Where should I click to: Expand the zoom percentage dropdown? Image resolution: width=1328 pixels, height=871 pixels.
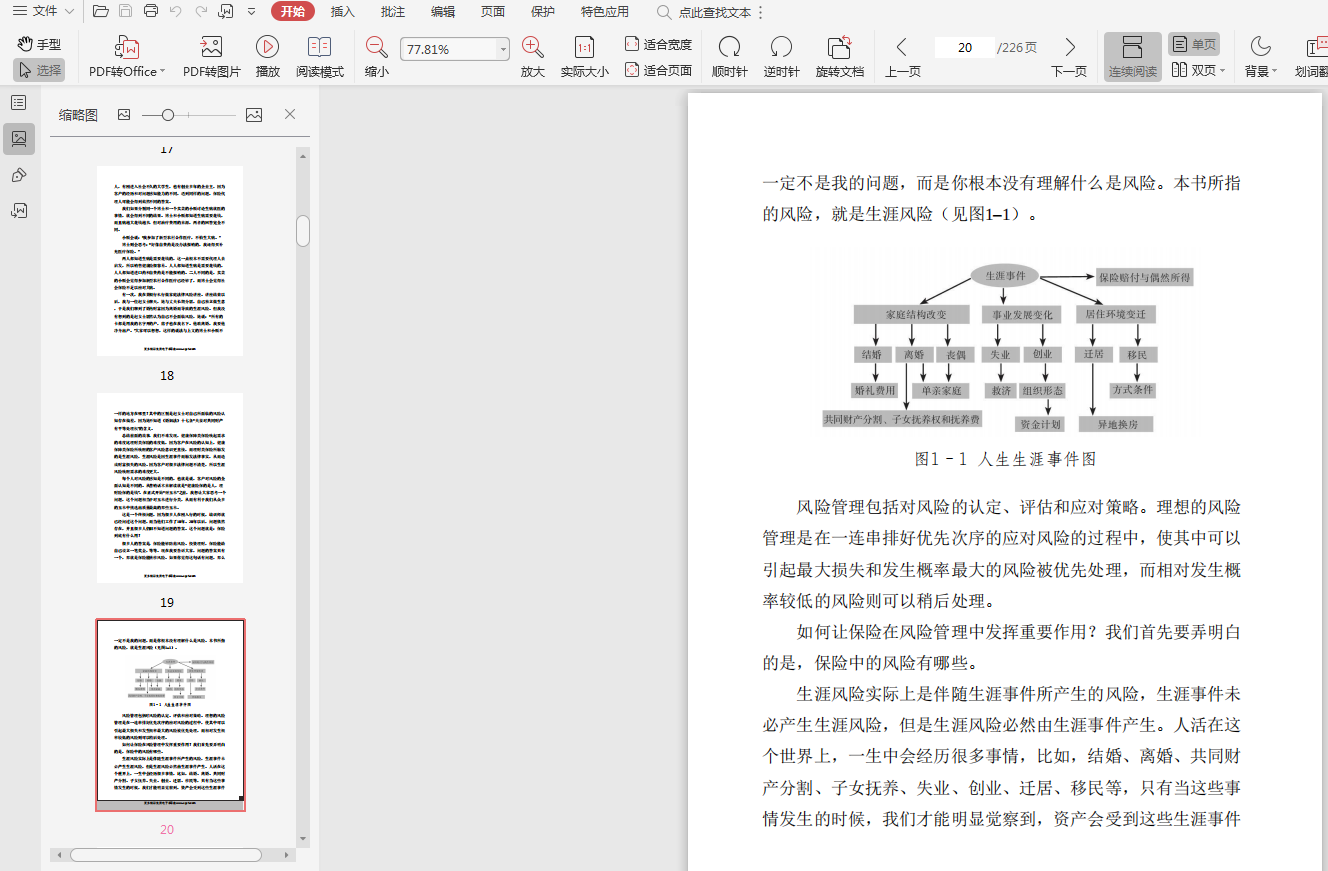[503, 49]
